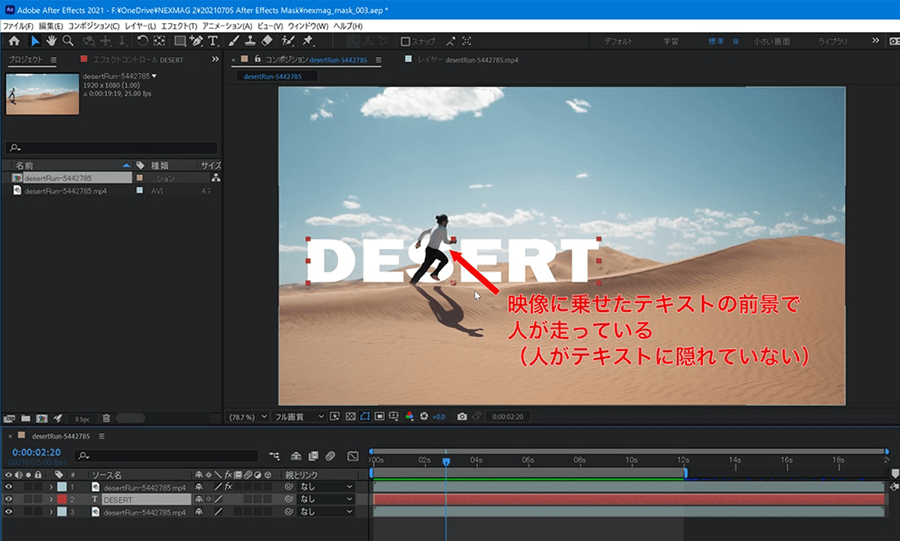Open the 78.7% magnification dropdown
The height and width of the screenshot is (541, 900).
249,416
